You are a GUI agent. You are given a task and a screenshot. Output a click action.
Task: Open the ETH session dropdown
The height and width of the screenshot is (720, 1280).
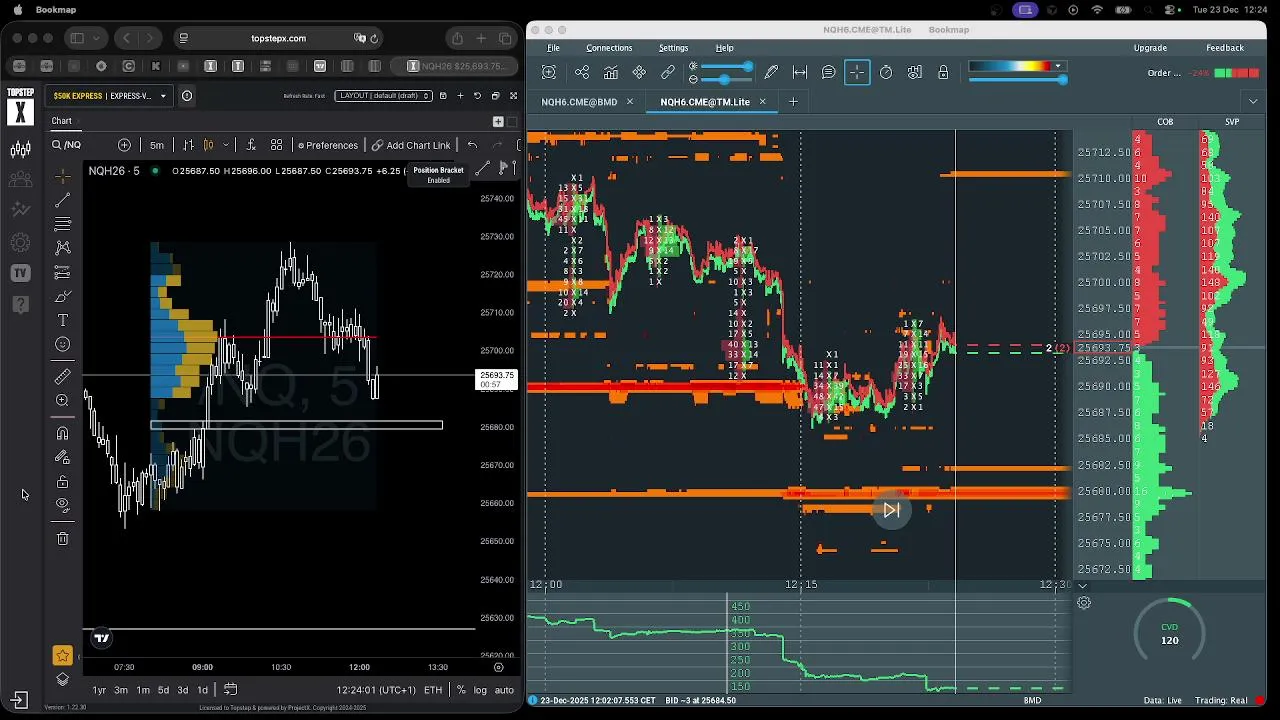[433, 690]
